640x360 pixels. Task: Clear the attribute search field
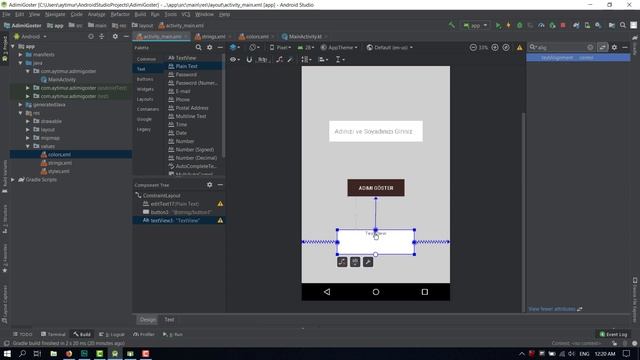[590, 47]
